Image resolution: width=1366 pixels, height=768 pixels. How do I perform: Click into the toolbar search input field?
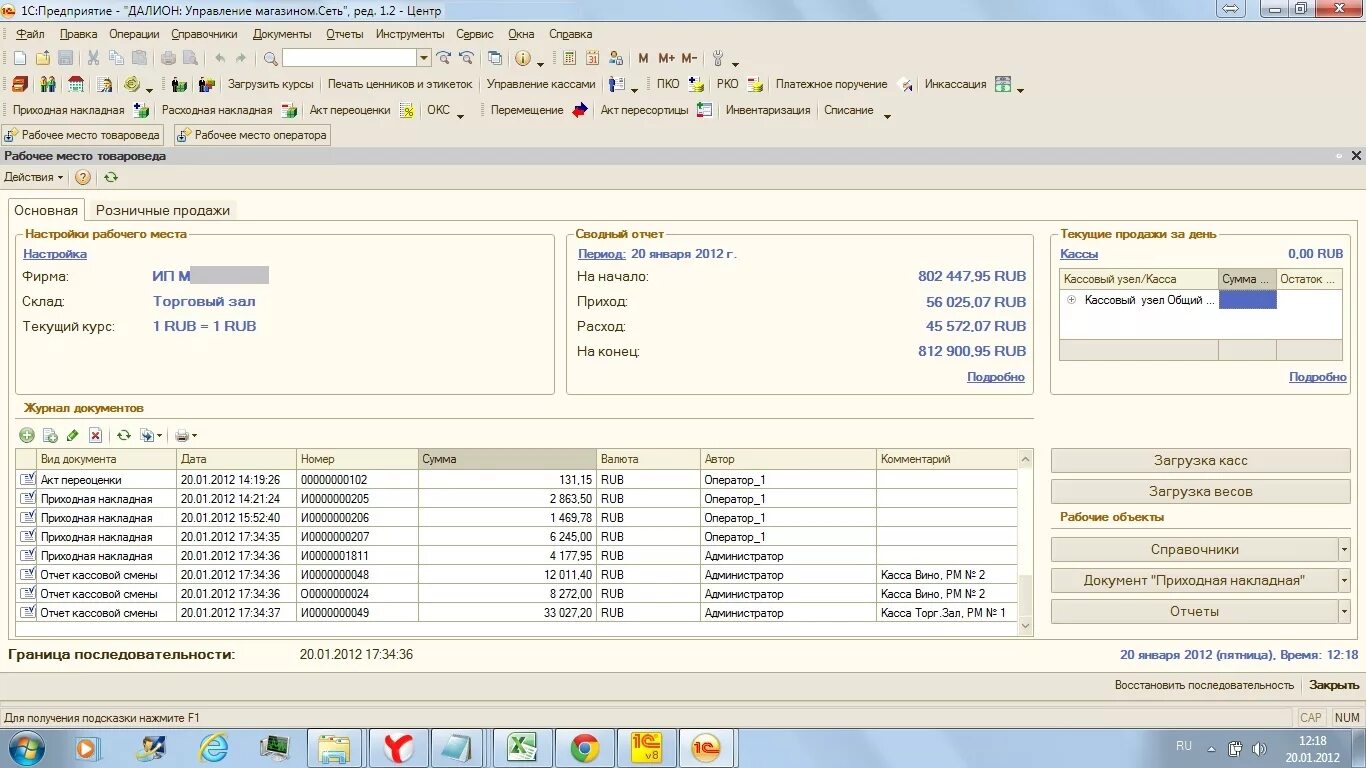pyautogui.click(x=349, y=58)
